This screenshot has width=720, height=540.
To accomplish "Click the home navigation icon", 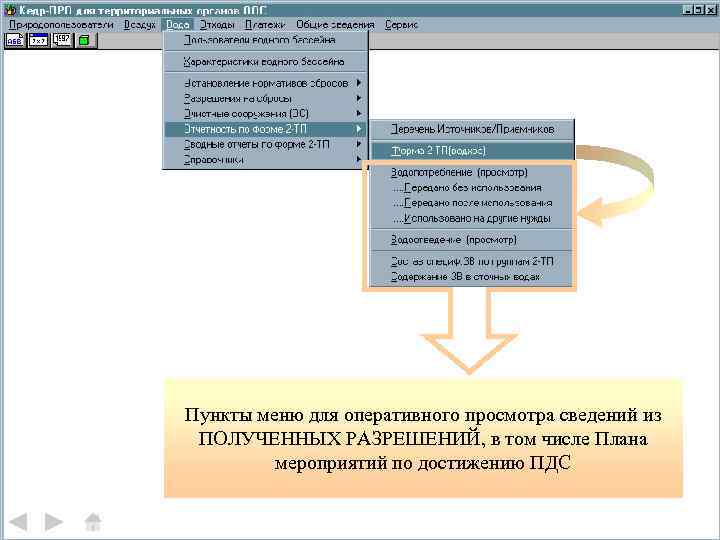I will 93,522.
